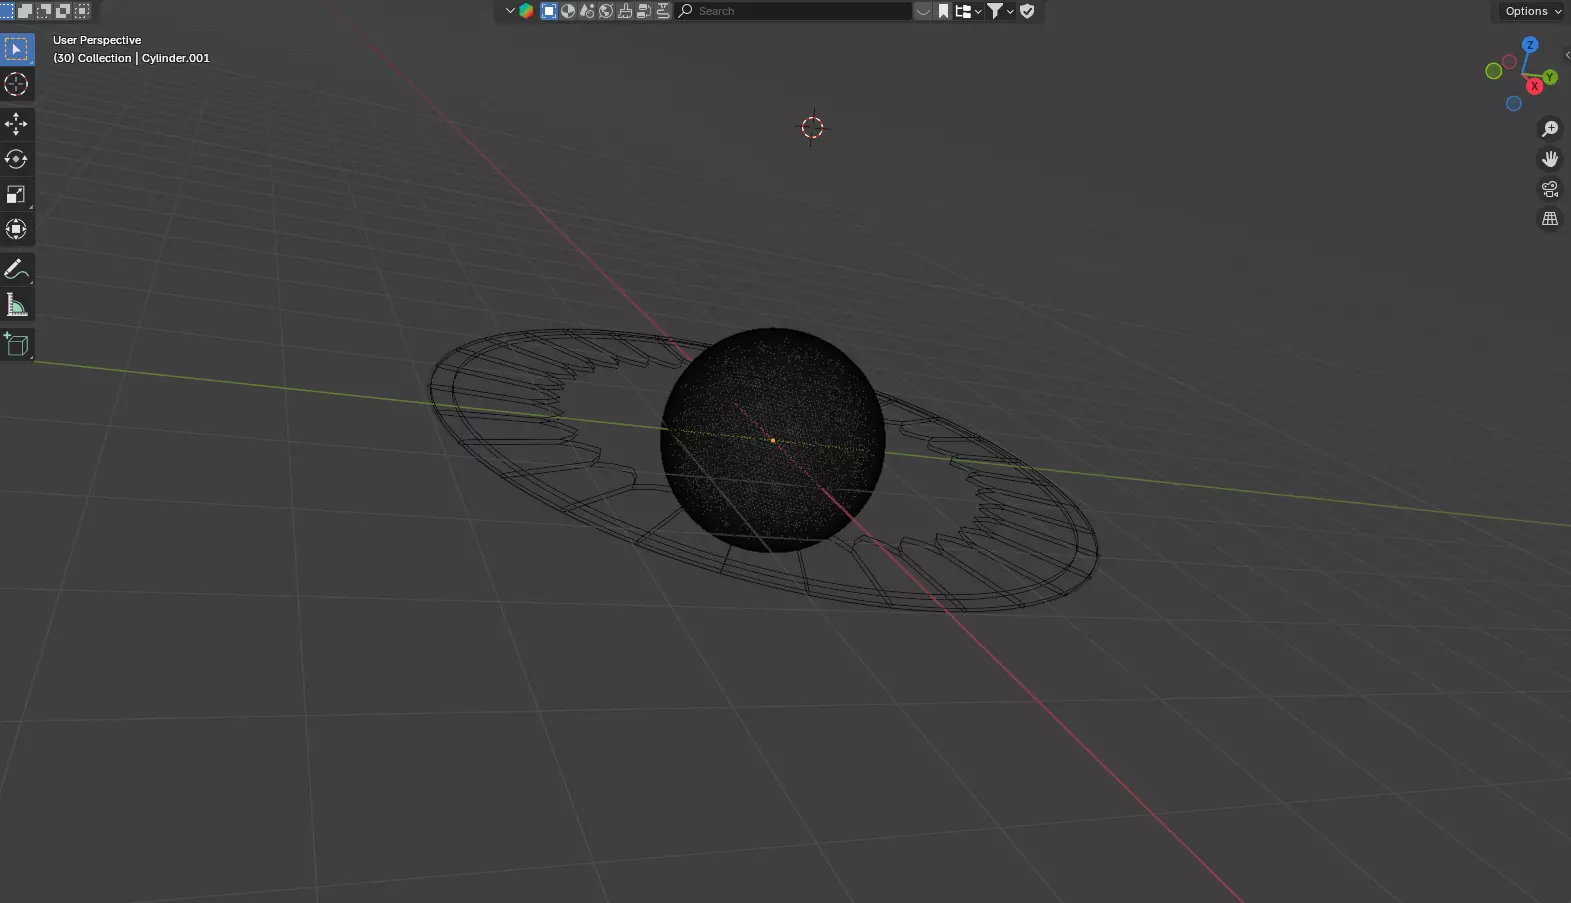1571x903 pixels.
Task: Enable Invert Selection mode
Action: click(x=63, y=11)
